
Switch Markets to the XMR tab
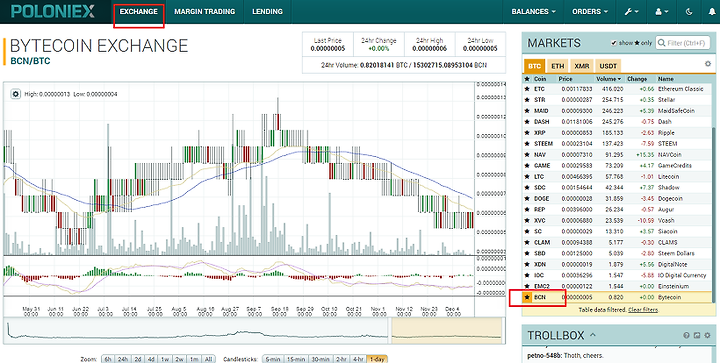[x=582, y=66]
